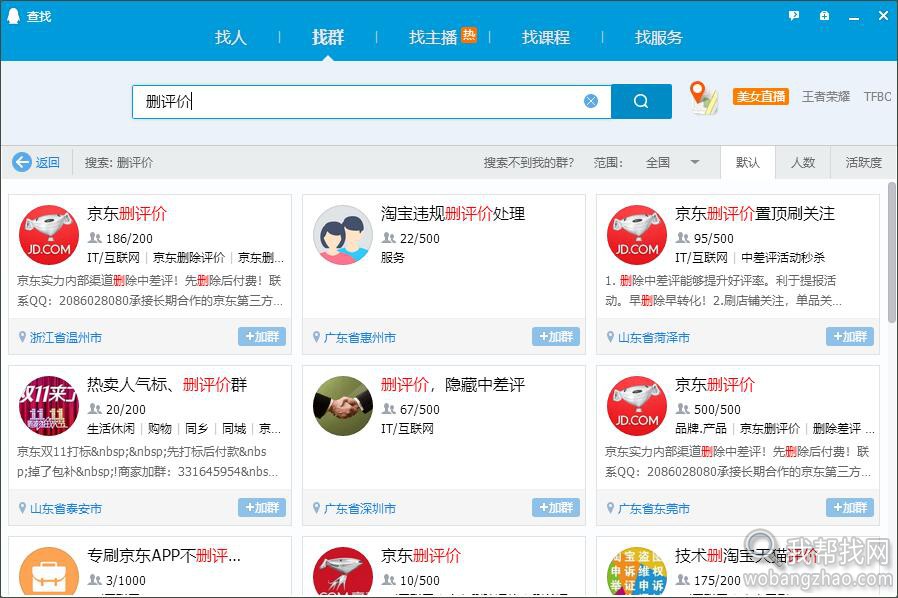Open group title 京东删评价置顶刷关注
This screenshot has width=898, height=598.
point(754,214)
